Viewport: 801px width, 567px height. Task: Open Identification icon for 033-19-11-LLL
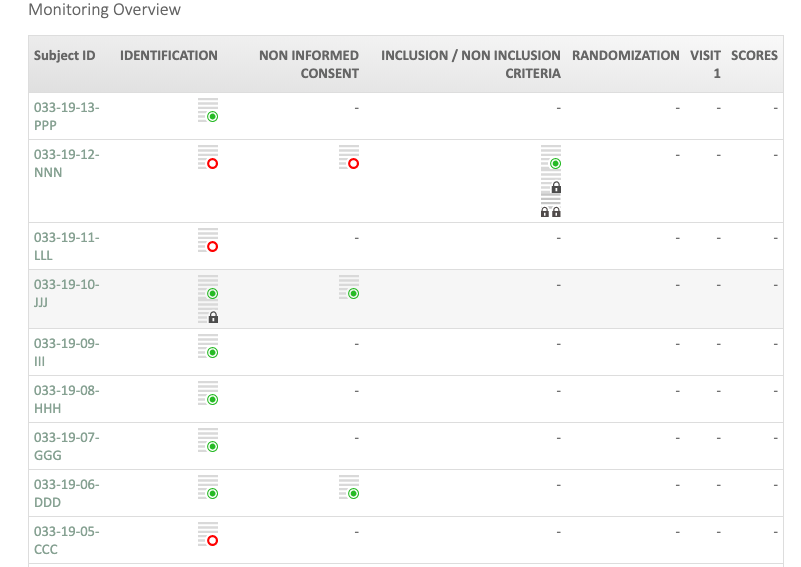(208, 240)
